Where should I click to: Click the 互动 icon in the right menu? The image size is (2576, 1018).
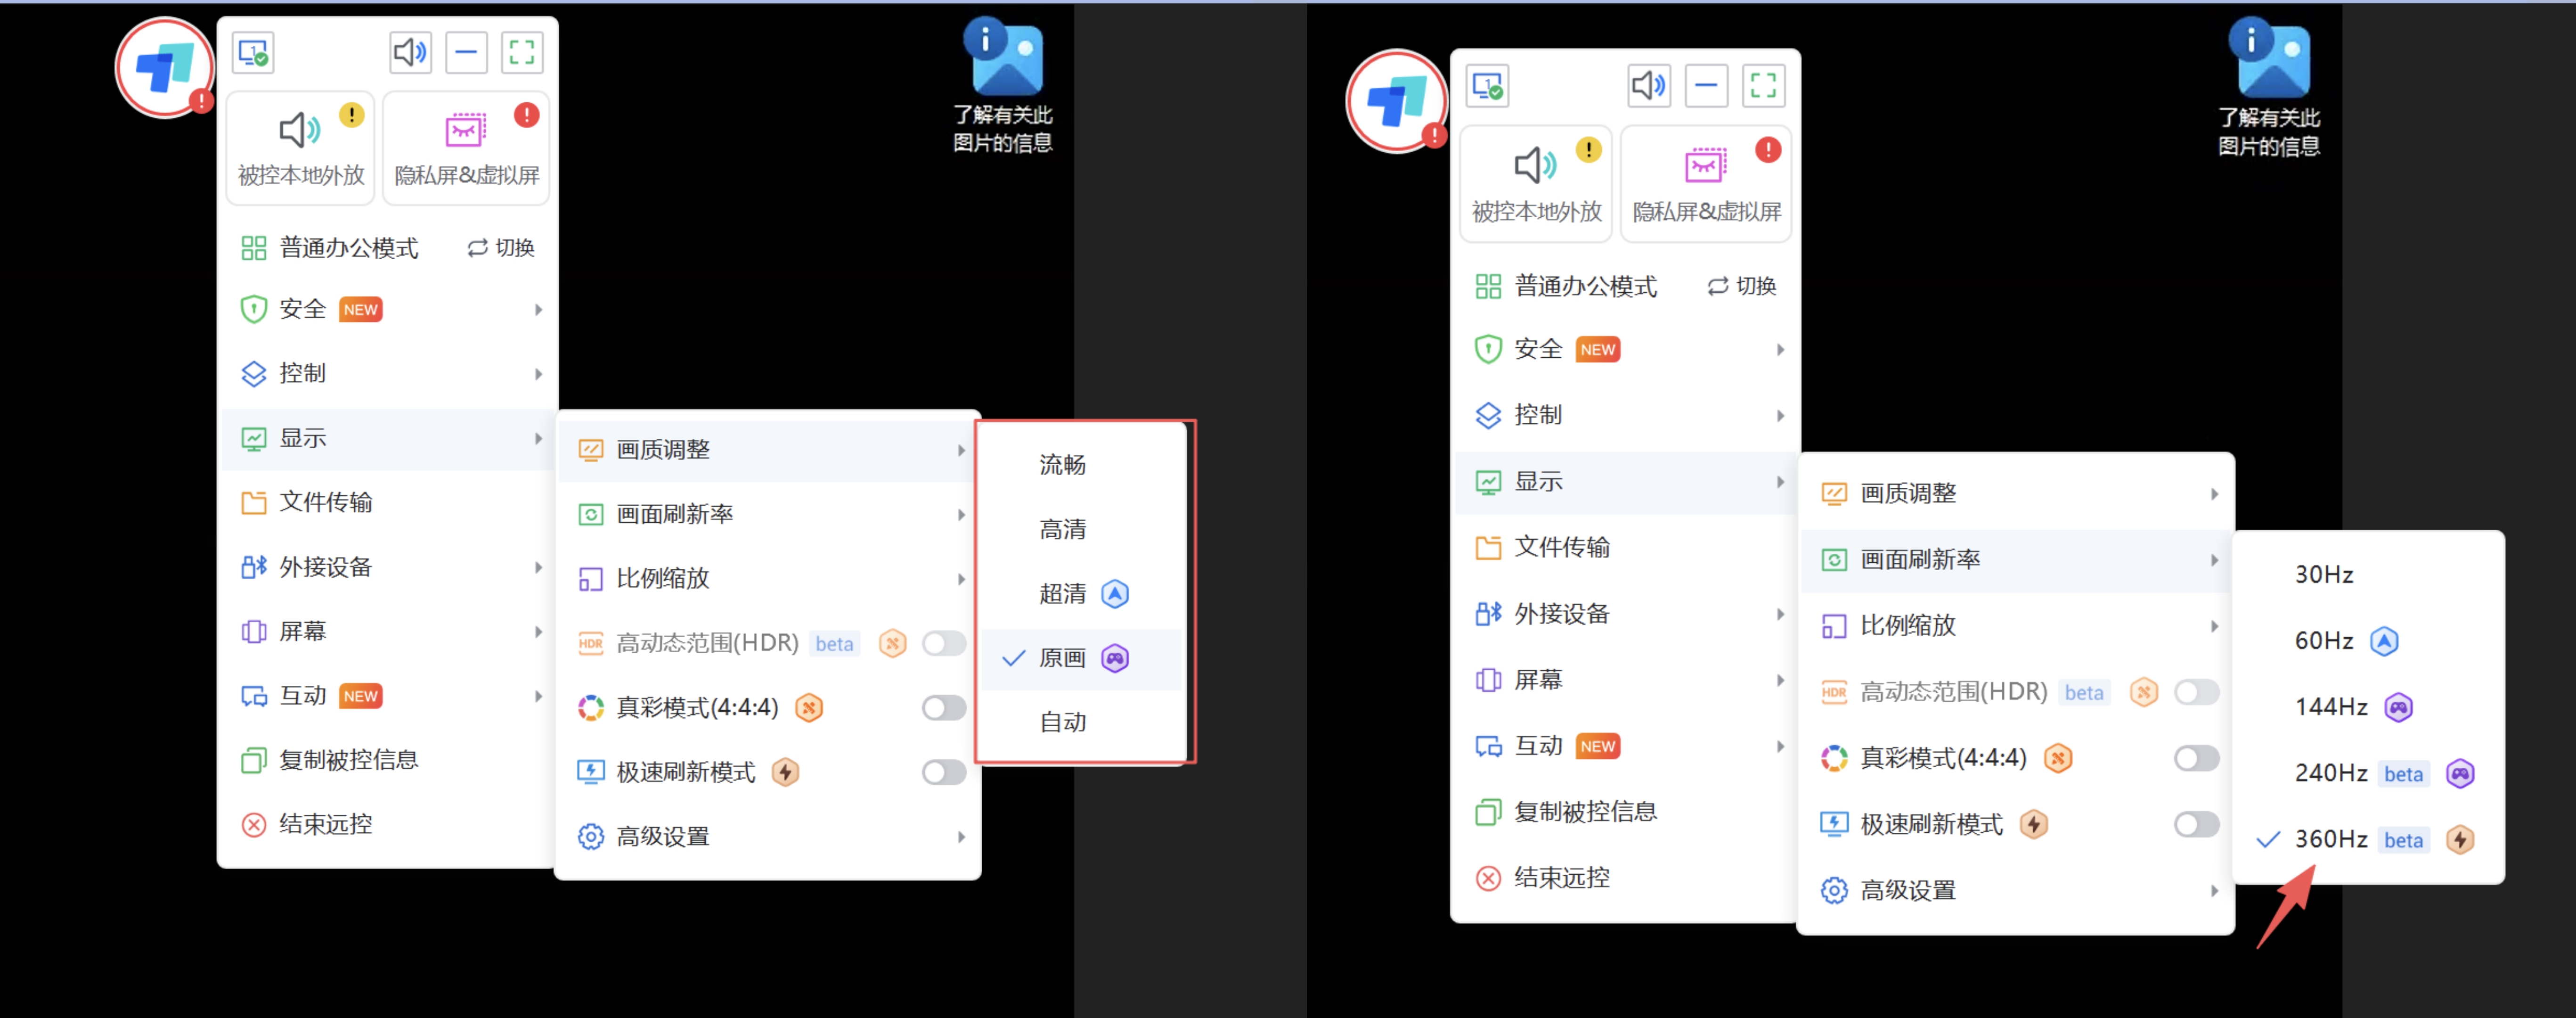pos(1488,746)
